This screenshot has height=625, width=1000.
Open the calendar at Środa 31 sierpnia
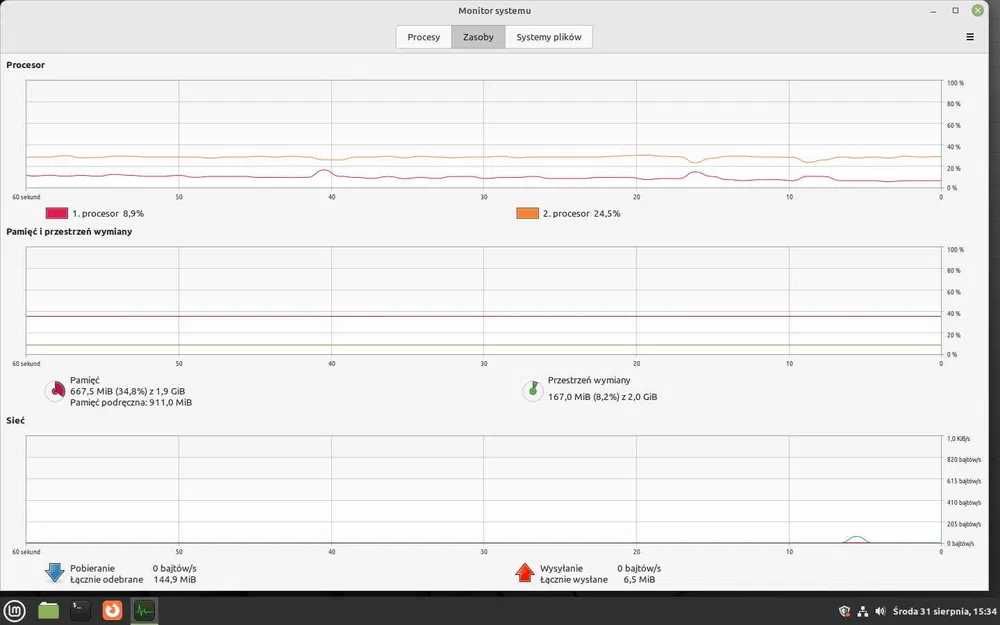pyautogui.click(x=945, y=611)
